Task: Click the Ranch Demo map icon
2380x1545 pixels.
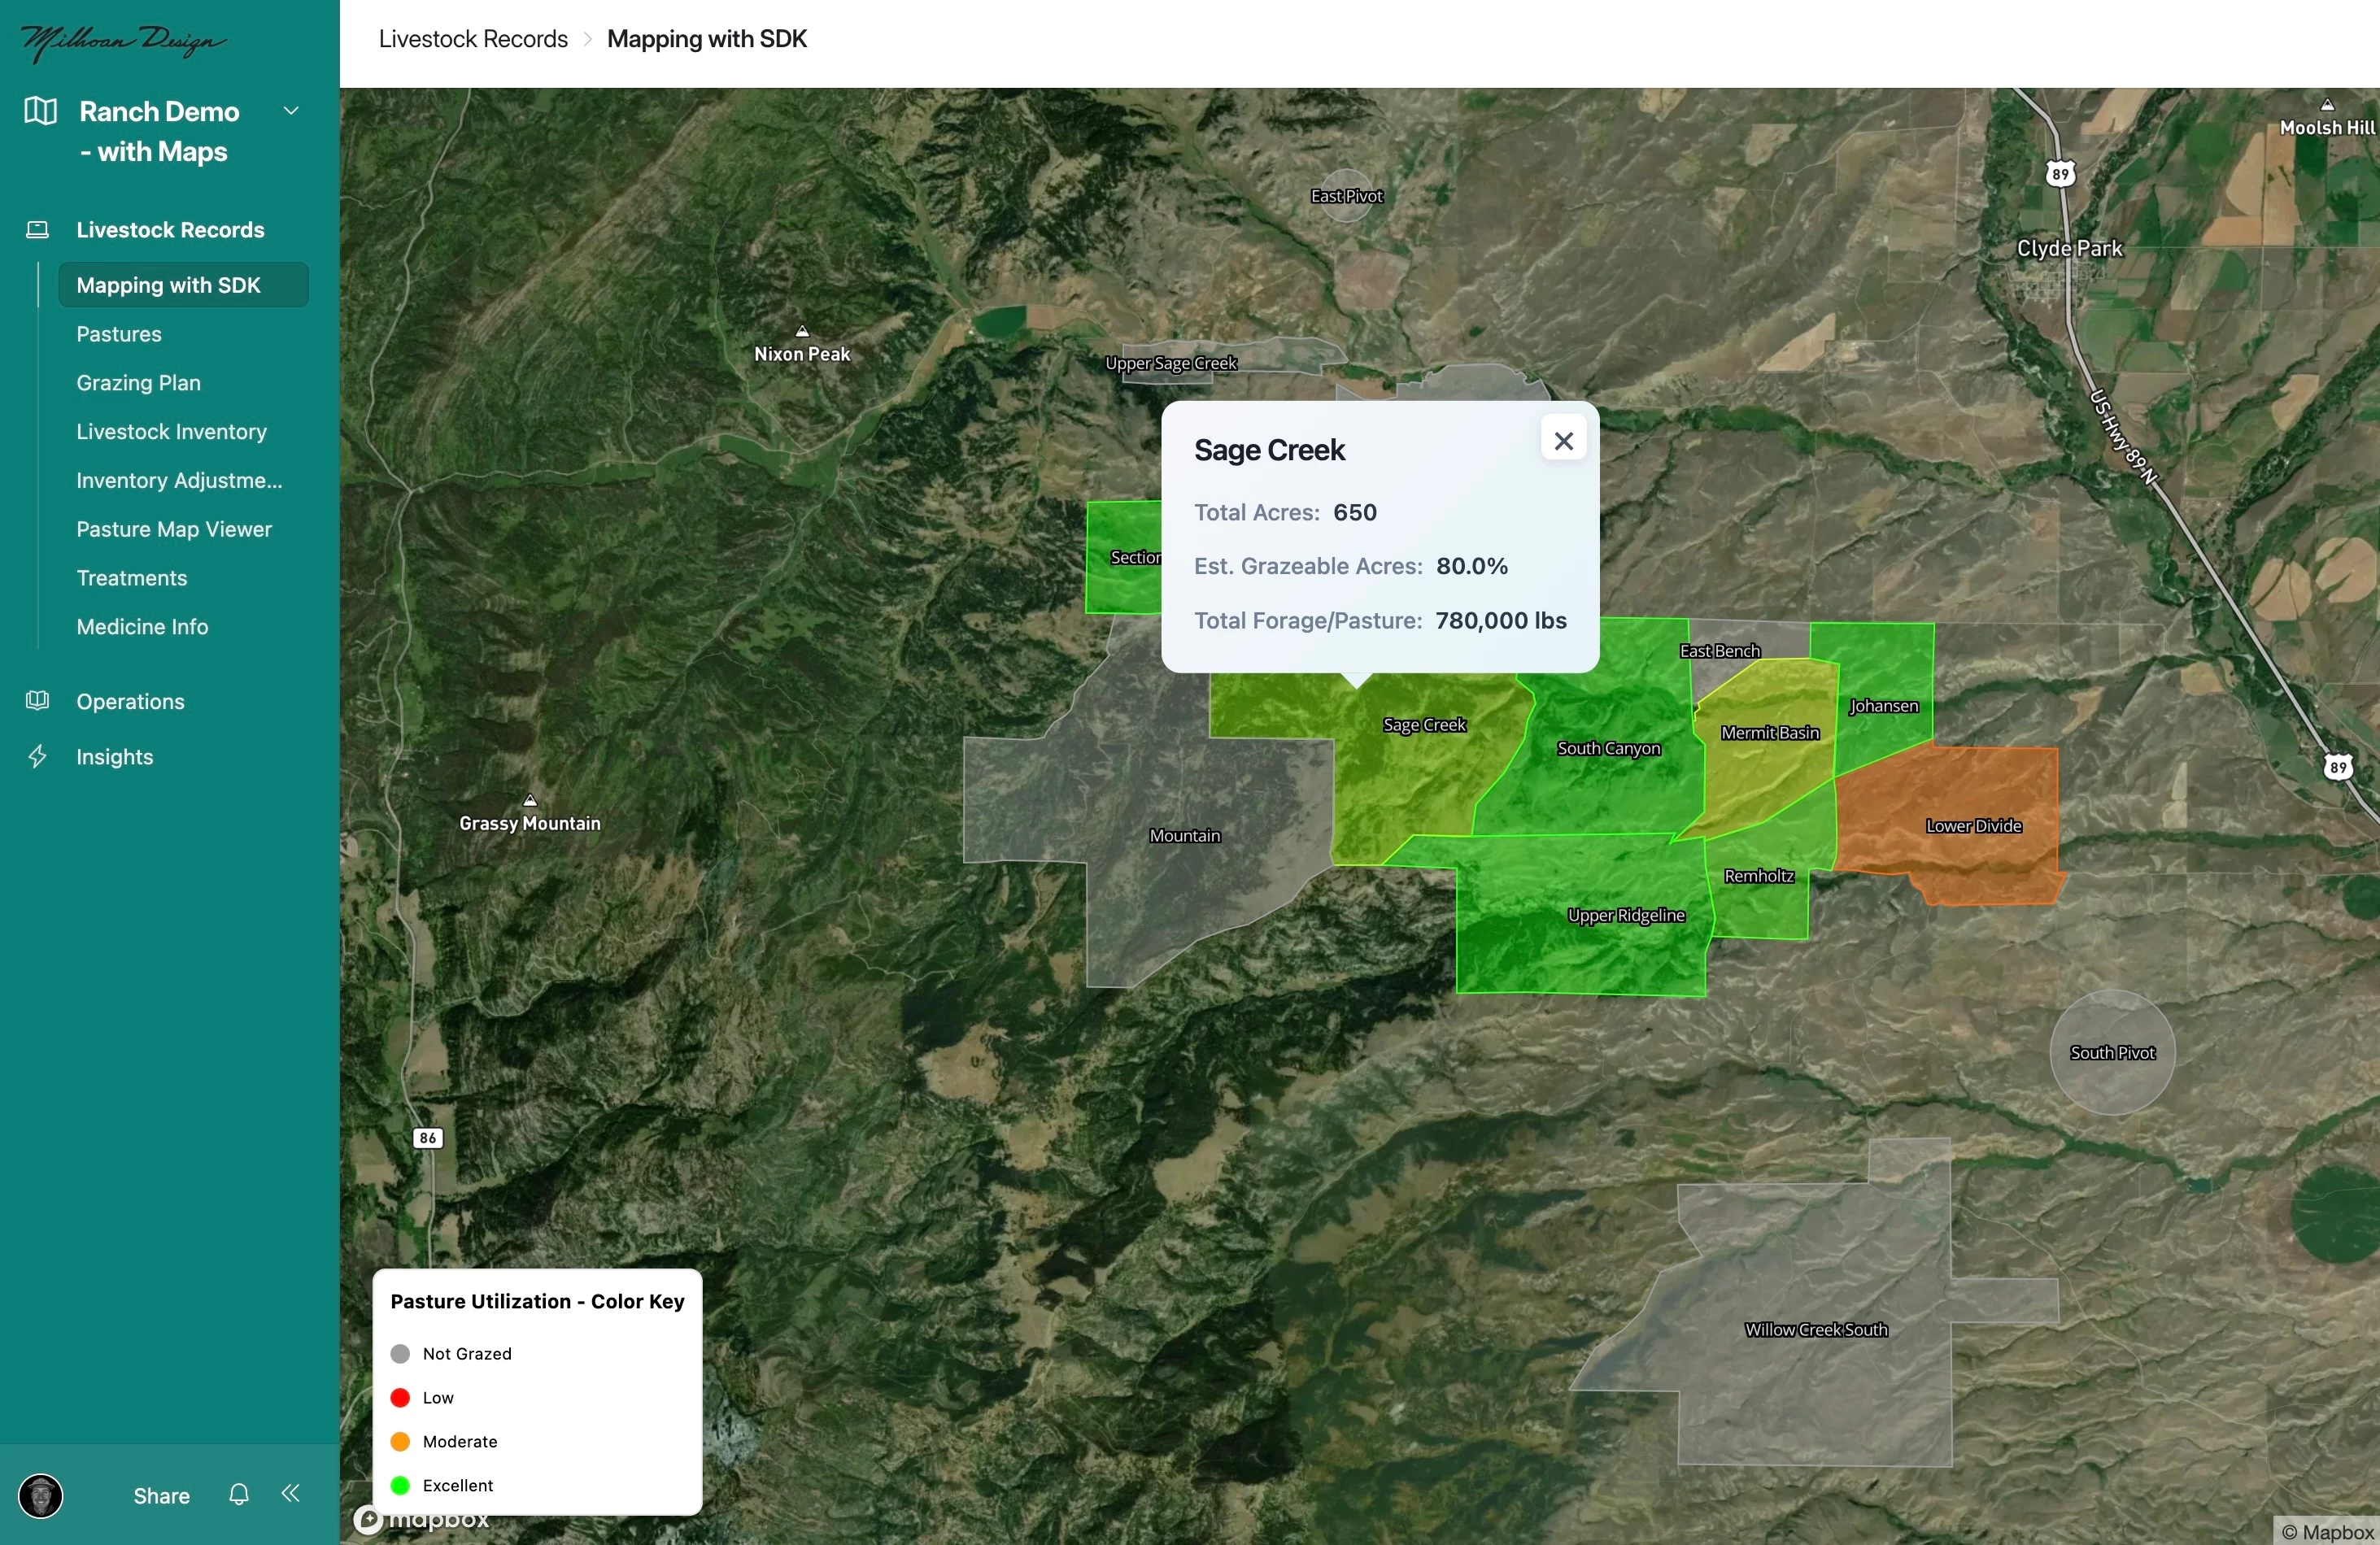Action: pos(40,111)
